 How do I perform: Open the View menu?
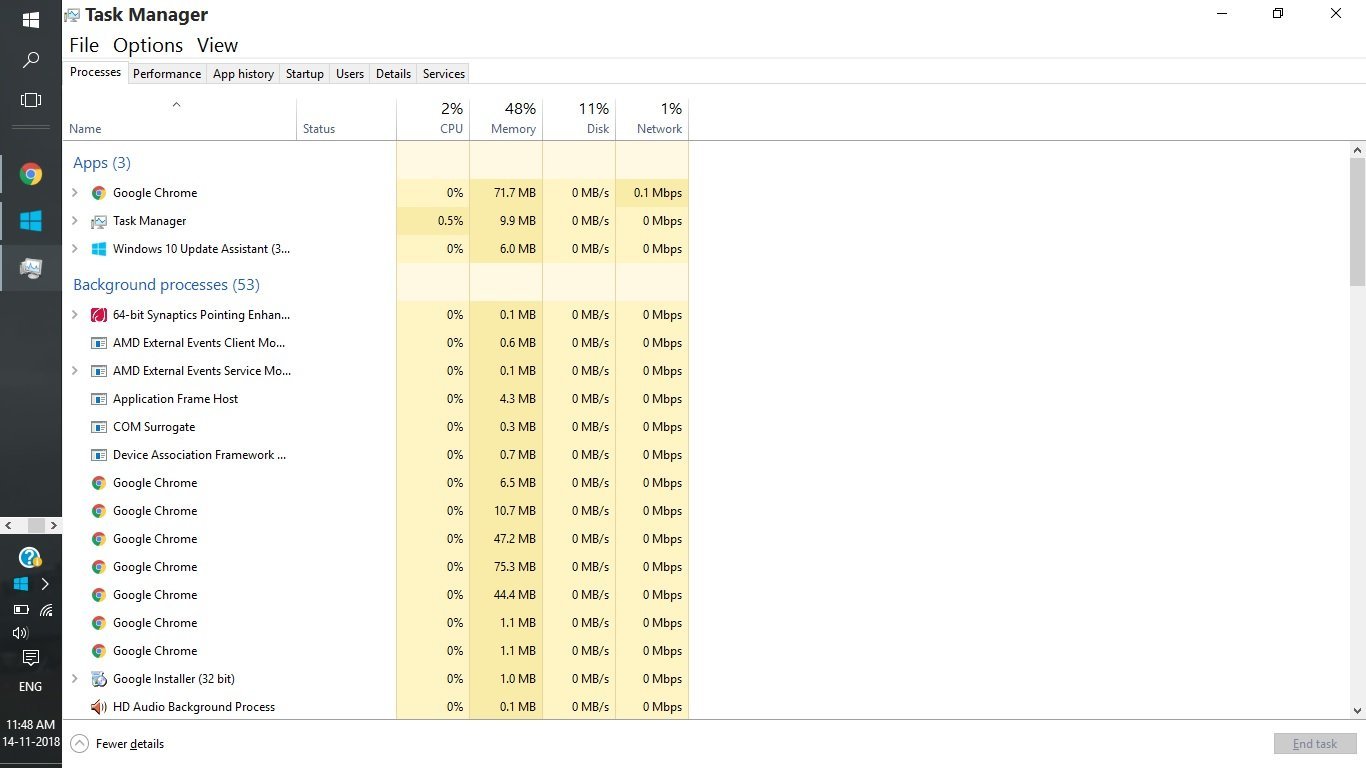(217, 45)
